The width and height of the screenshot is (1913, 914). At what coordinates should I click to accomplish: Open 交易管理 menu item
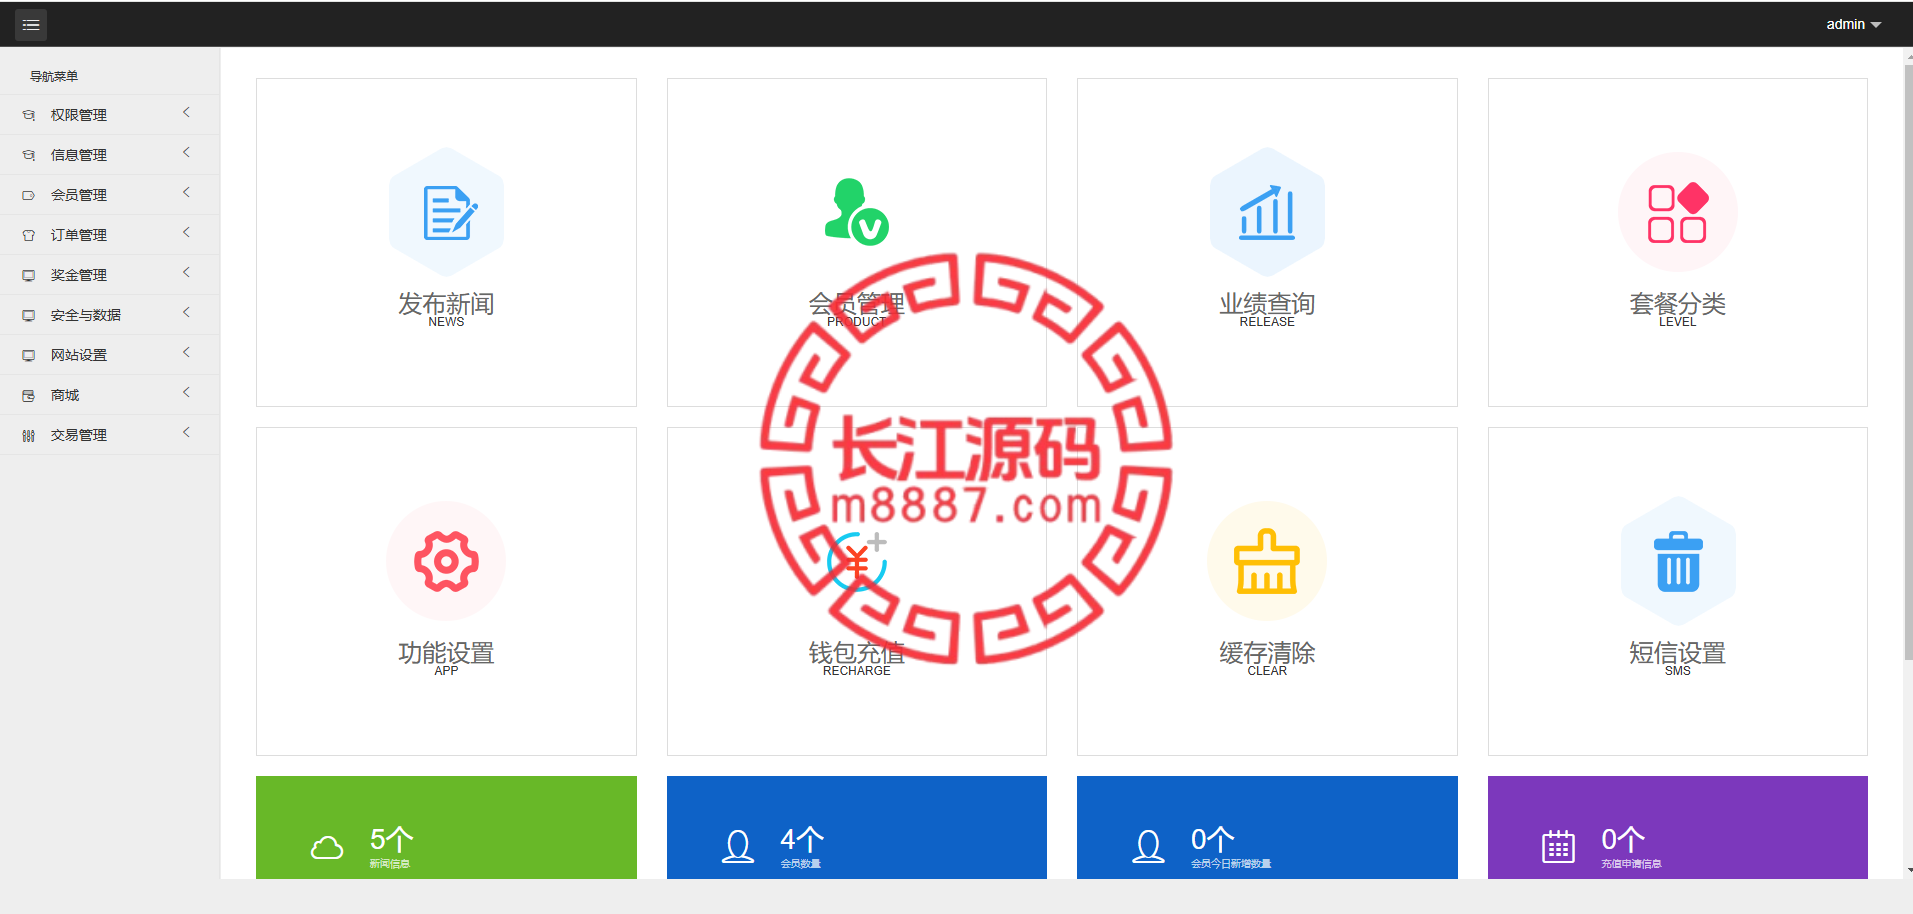(x=110, y=435)
